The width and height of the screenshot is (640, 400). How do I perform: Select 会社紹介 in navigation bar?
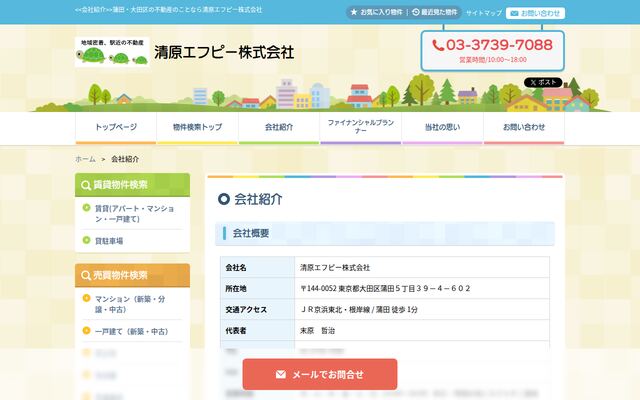coord(279,128)
